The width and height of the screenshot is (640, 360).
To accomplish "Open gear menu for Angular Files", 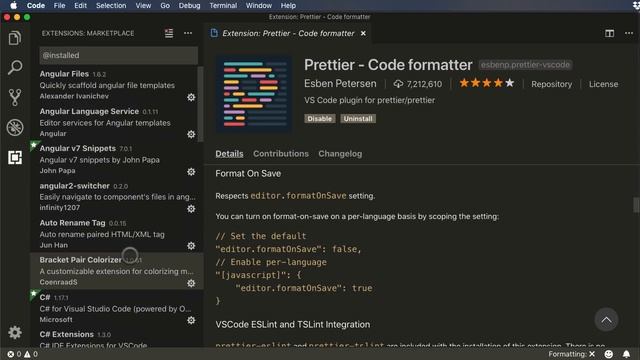I will pyautogui.click(x=191, y=97).
